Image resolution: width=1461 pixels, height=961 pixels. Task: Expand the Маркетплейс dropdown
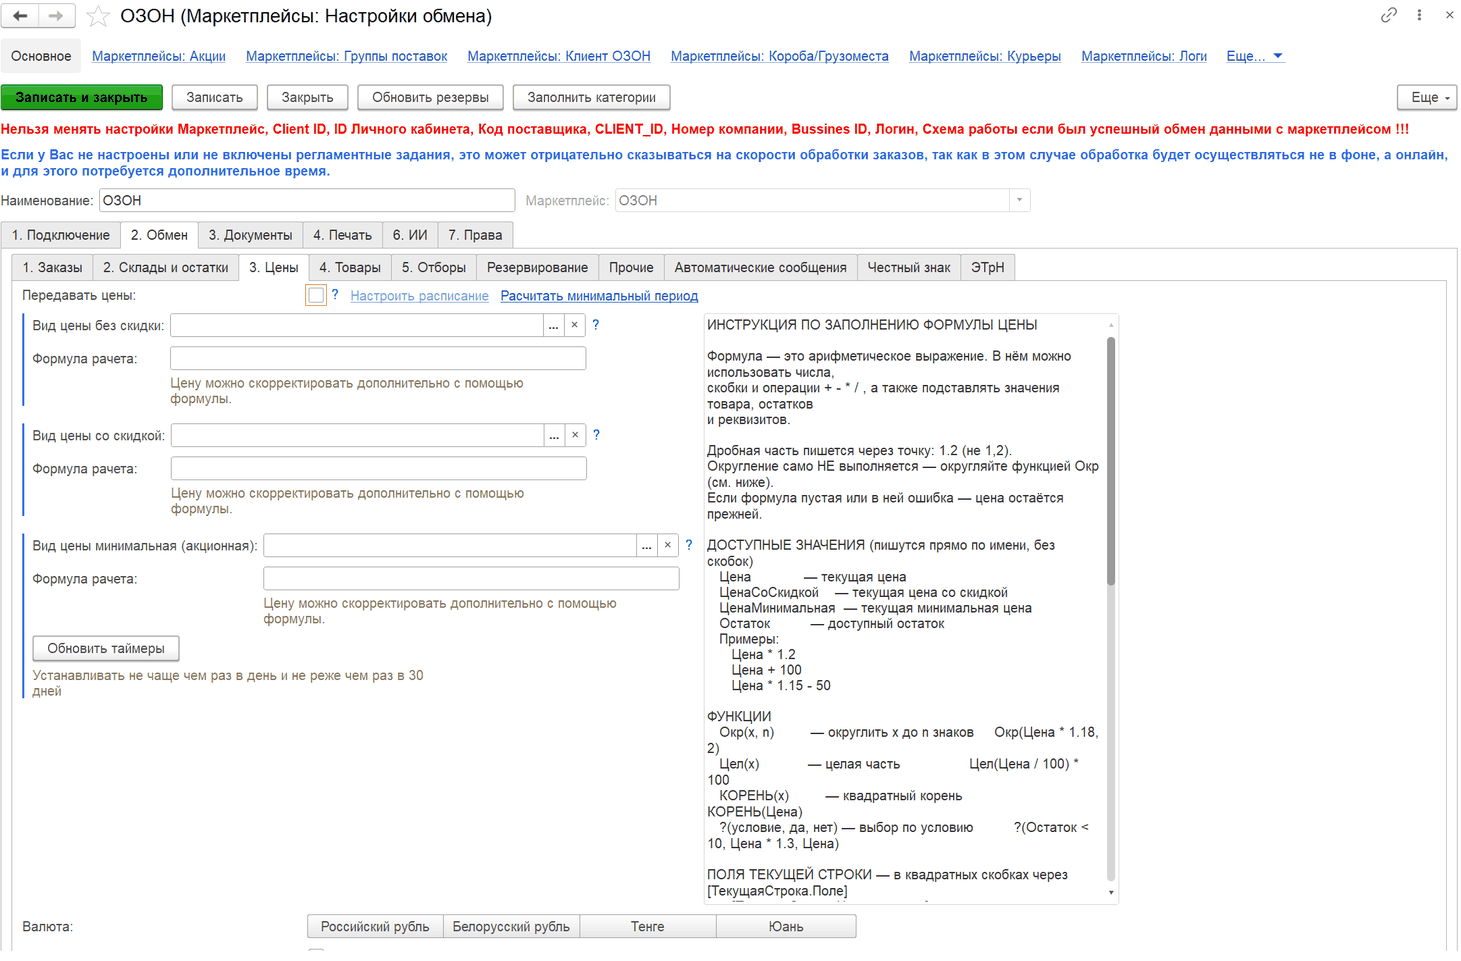point(1020,200)
